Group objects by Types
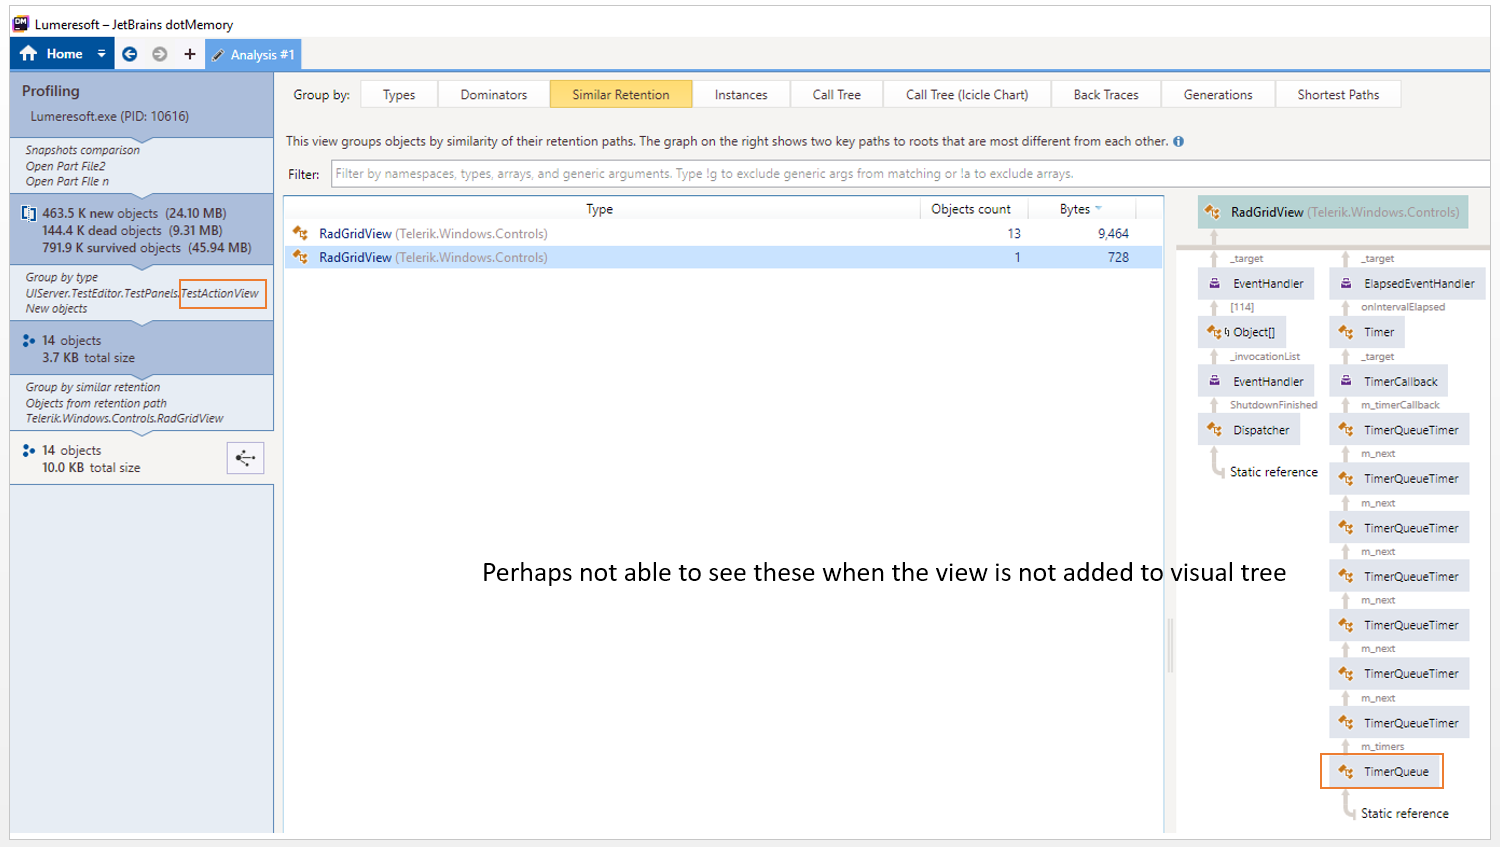 tap(399, 94)
